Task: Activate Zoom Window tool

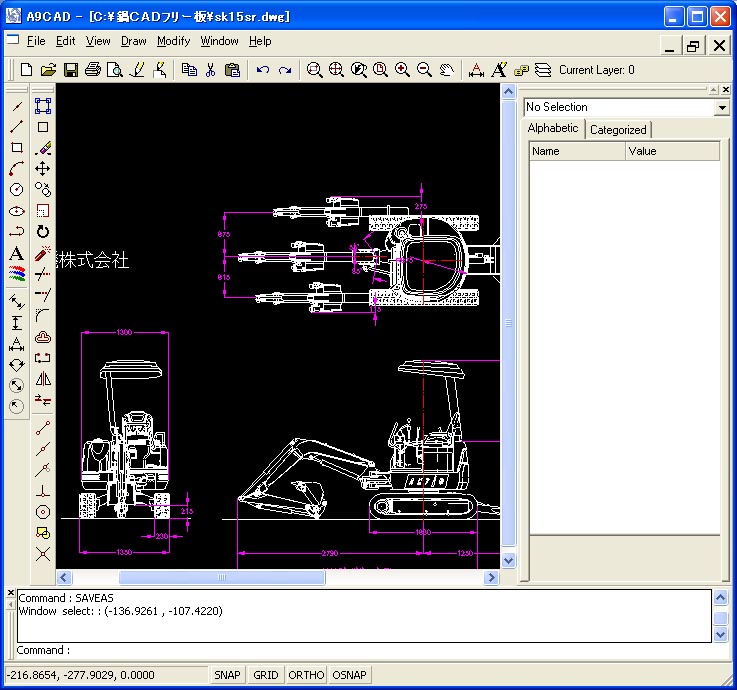Action: click(x=314, y=70)
